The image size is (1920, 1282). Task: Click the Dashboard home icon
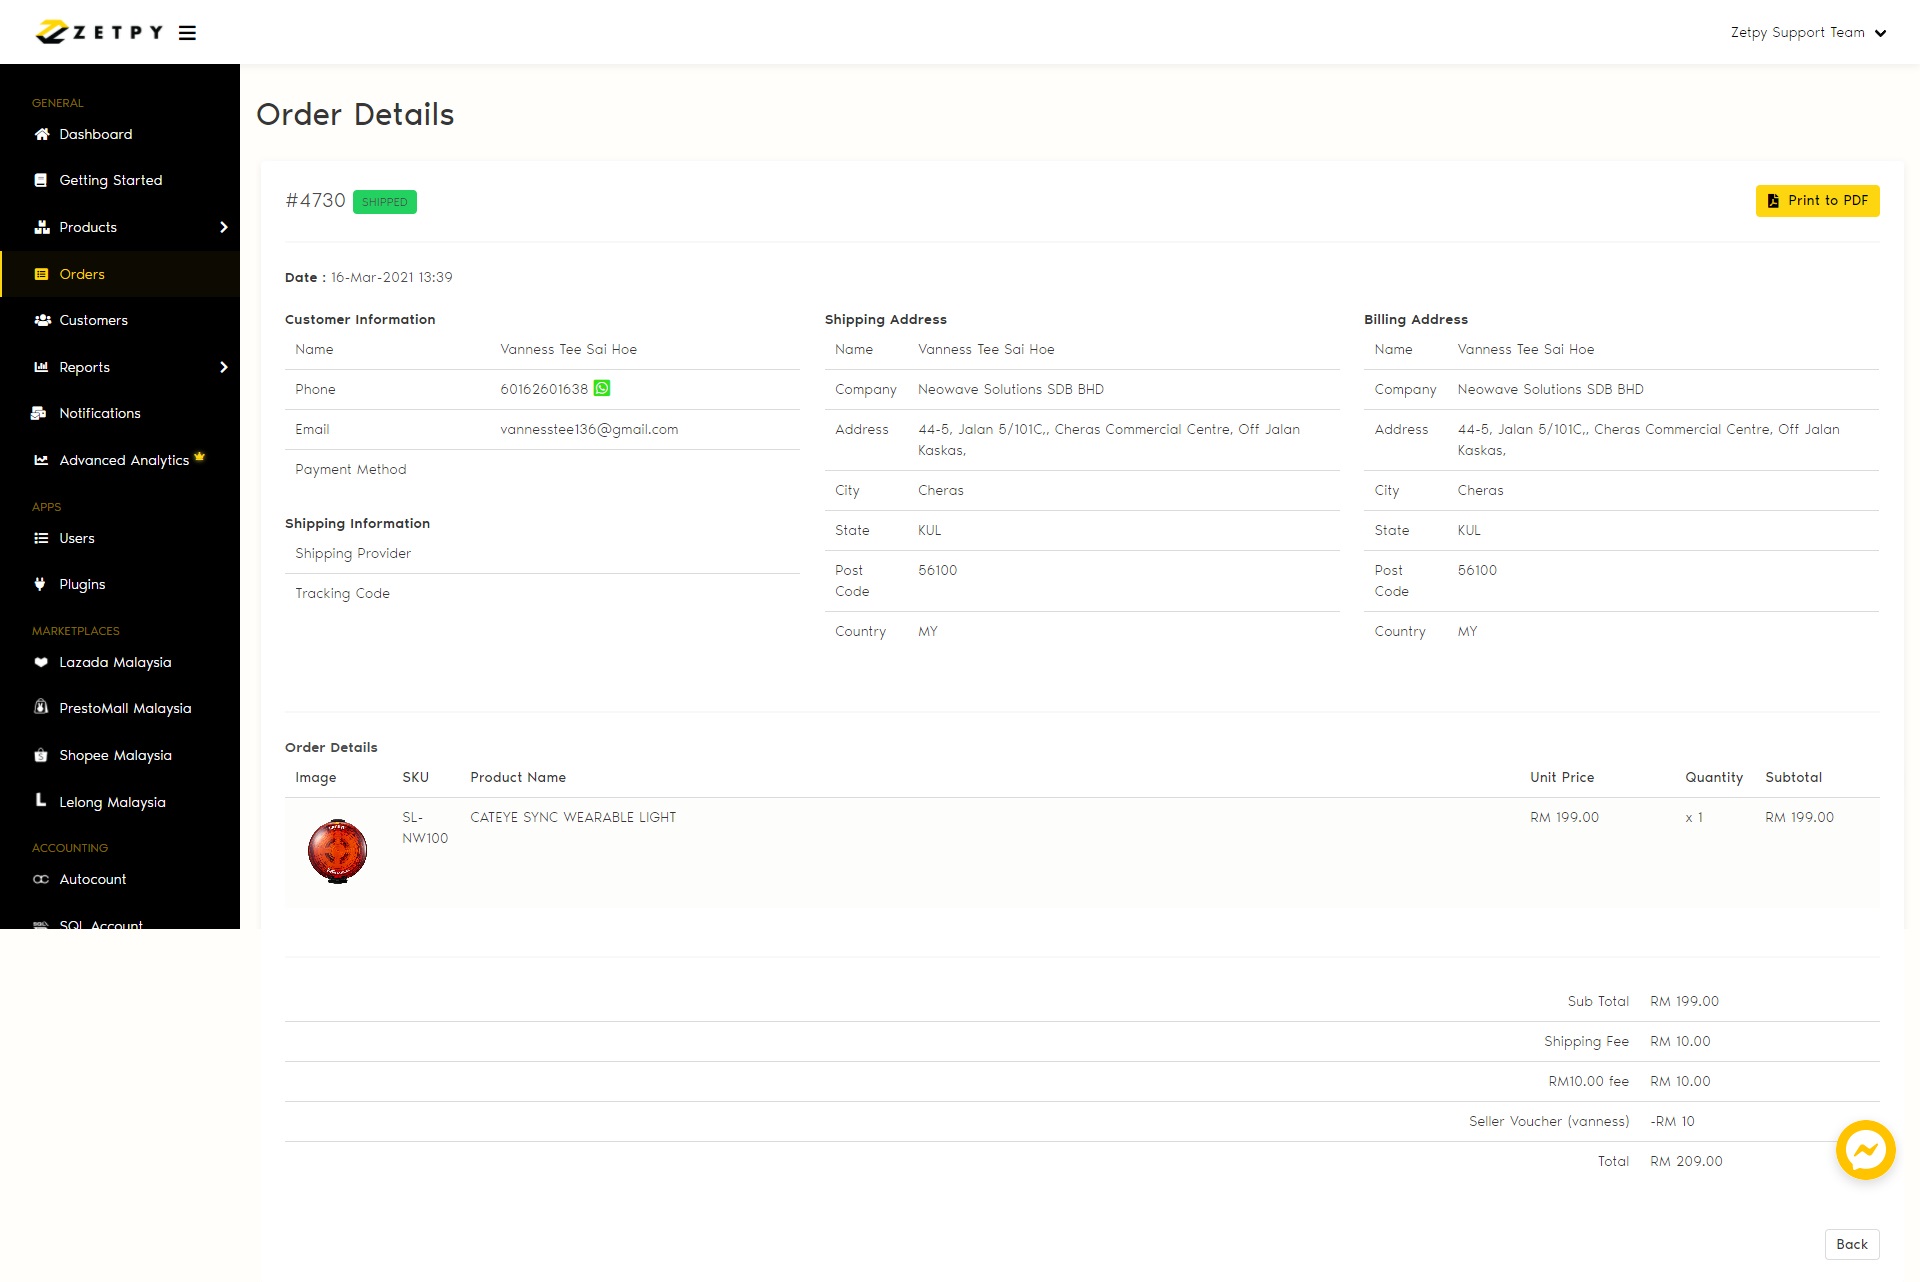point(41,134)
